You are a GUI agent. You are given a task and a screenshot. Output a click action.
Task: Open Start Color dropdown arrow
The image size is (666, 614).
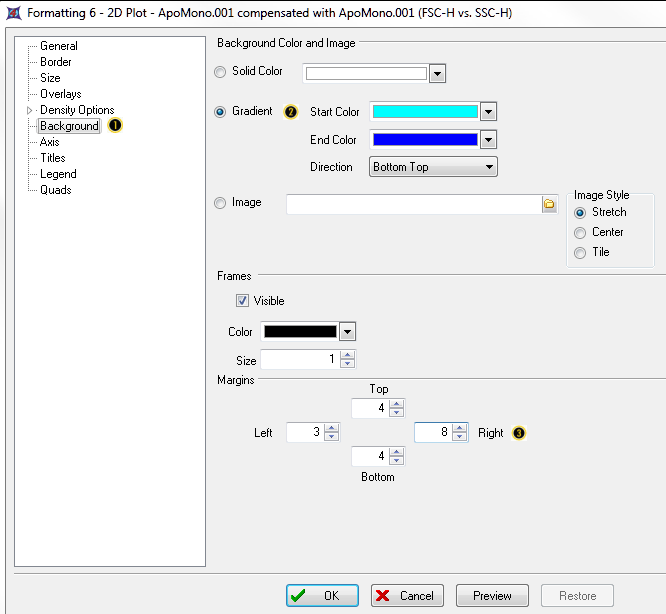(488, 112)
